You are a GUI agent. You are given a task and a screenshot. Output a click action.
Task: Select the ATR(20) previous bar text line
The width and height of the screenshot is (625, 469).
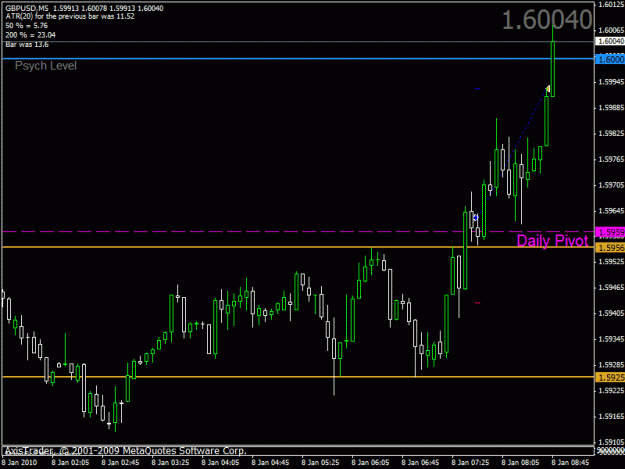pyautogui.click(x=70, y=16)
